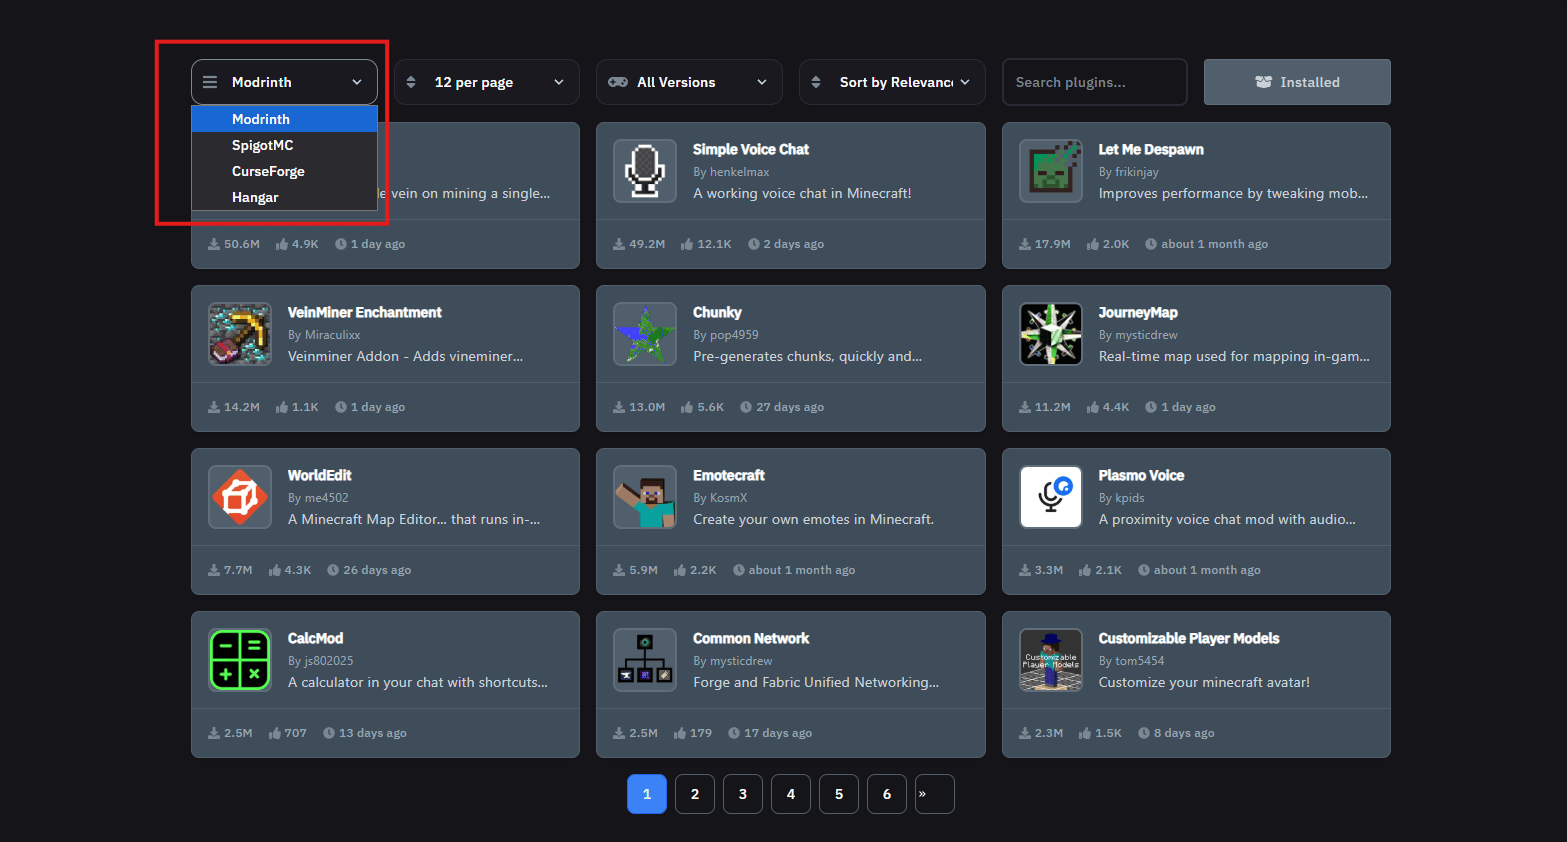Open the CalcMod calculator icon
The width and height of the screenshot is (1567, 842).
[240, 660]
